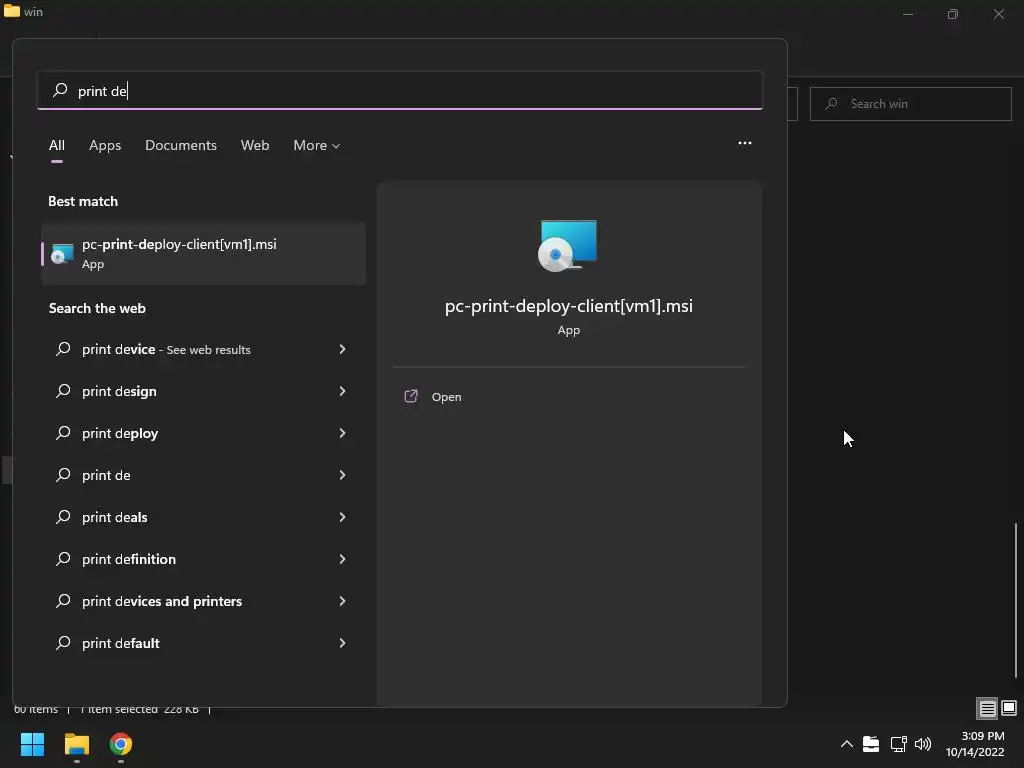Minimize the win File Explorer window
This screenshot has height=768, width=1024.
[x=908, y=14]
